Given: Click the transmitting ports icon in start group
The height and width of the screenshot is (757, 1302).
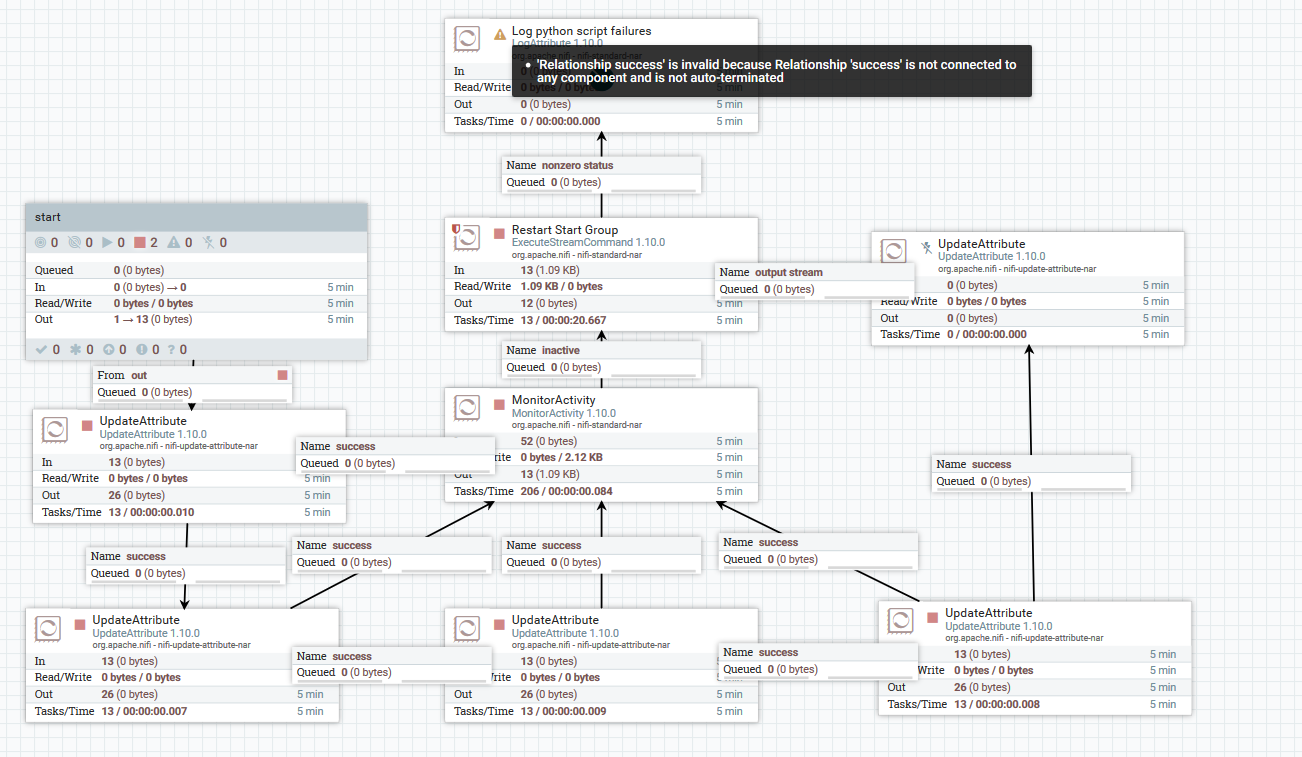Looking at the screenshot, I should pos(40,242).
